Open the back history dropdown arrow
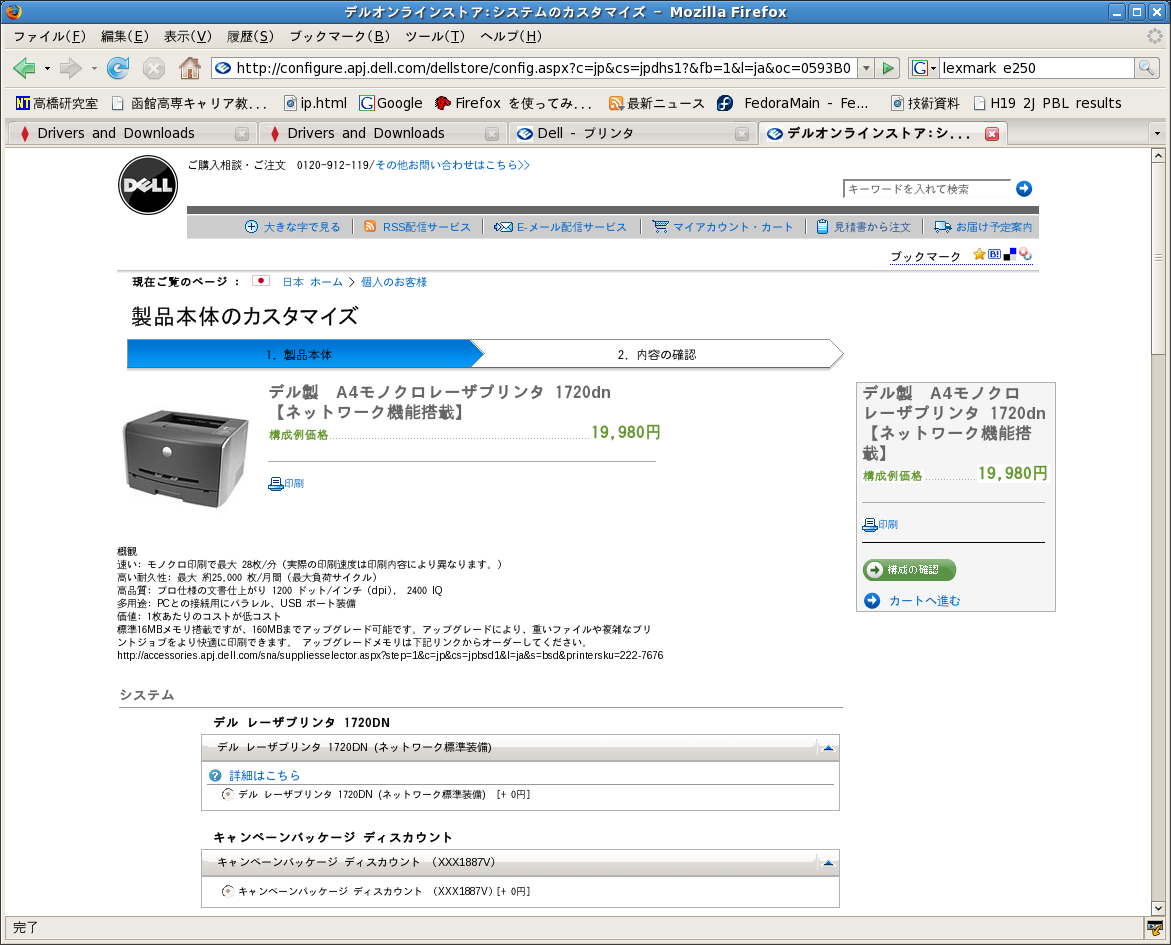The width and height of the screenshot is (1171, 945). point(47,68)
